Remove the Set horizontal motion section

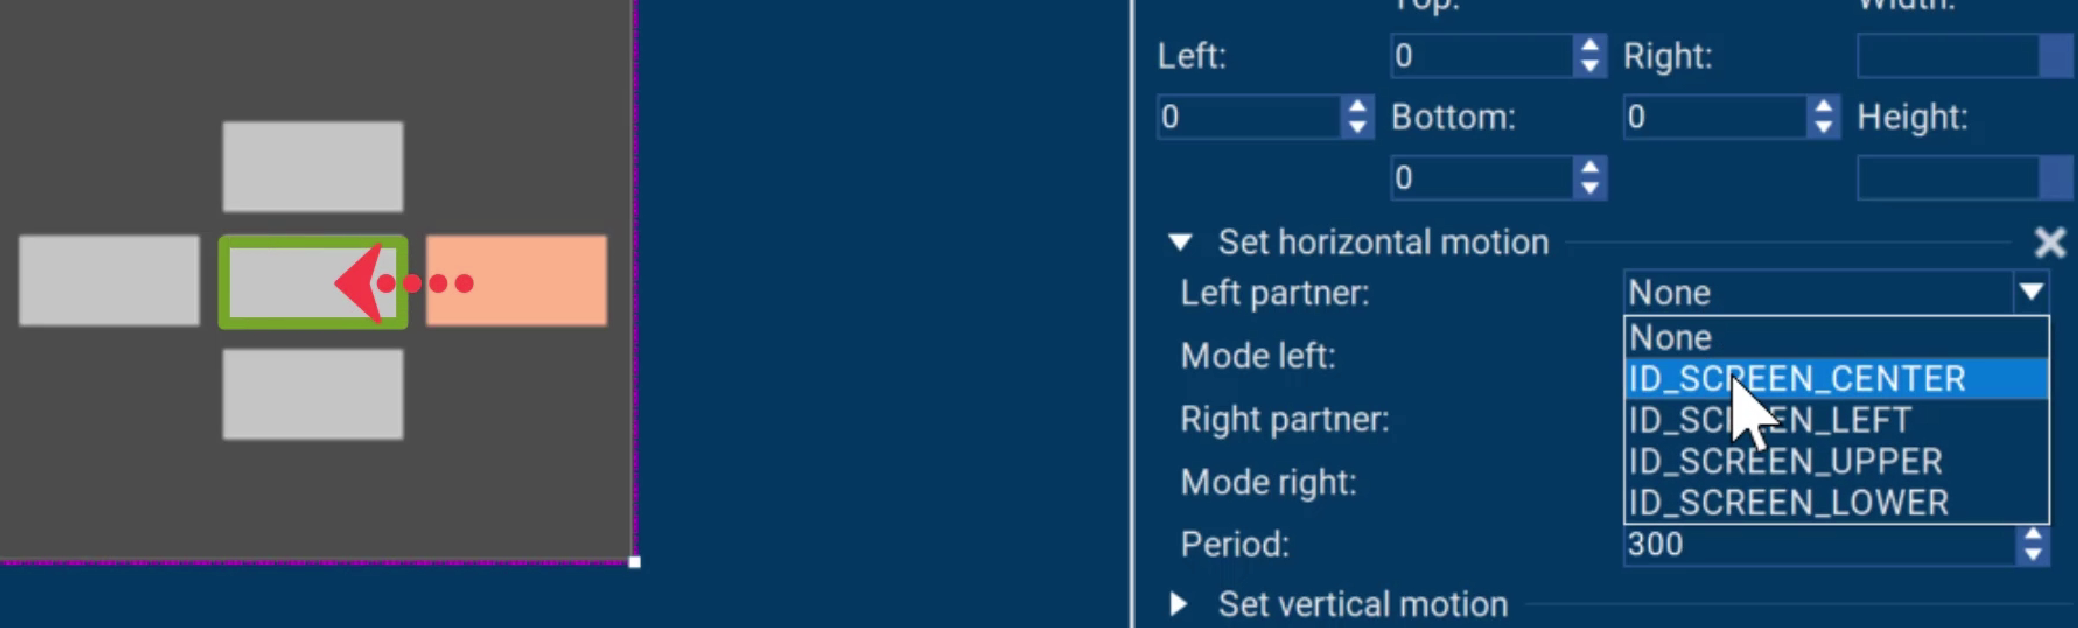[x=2049, y=242]
